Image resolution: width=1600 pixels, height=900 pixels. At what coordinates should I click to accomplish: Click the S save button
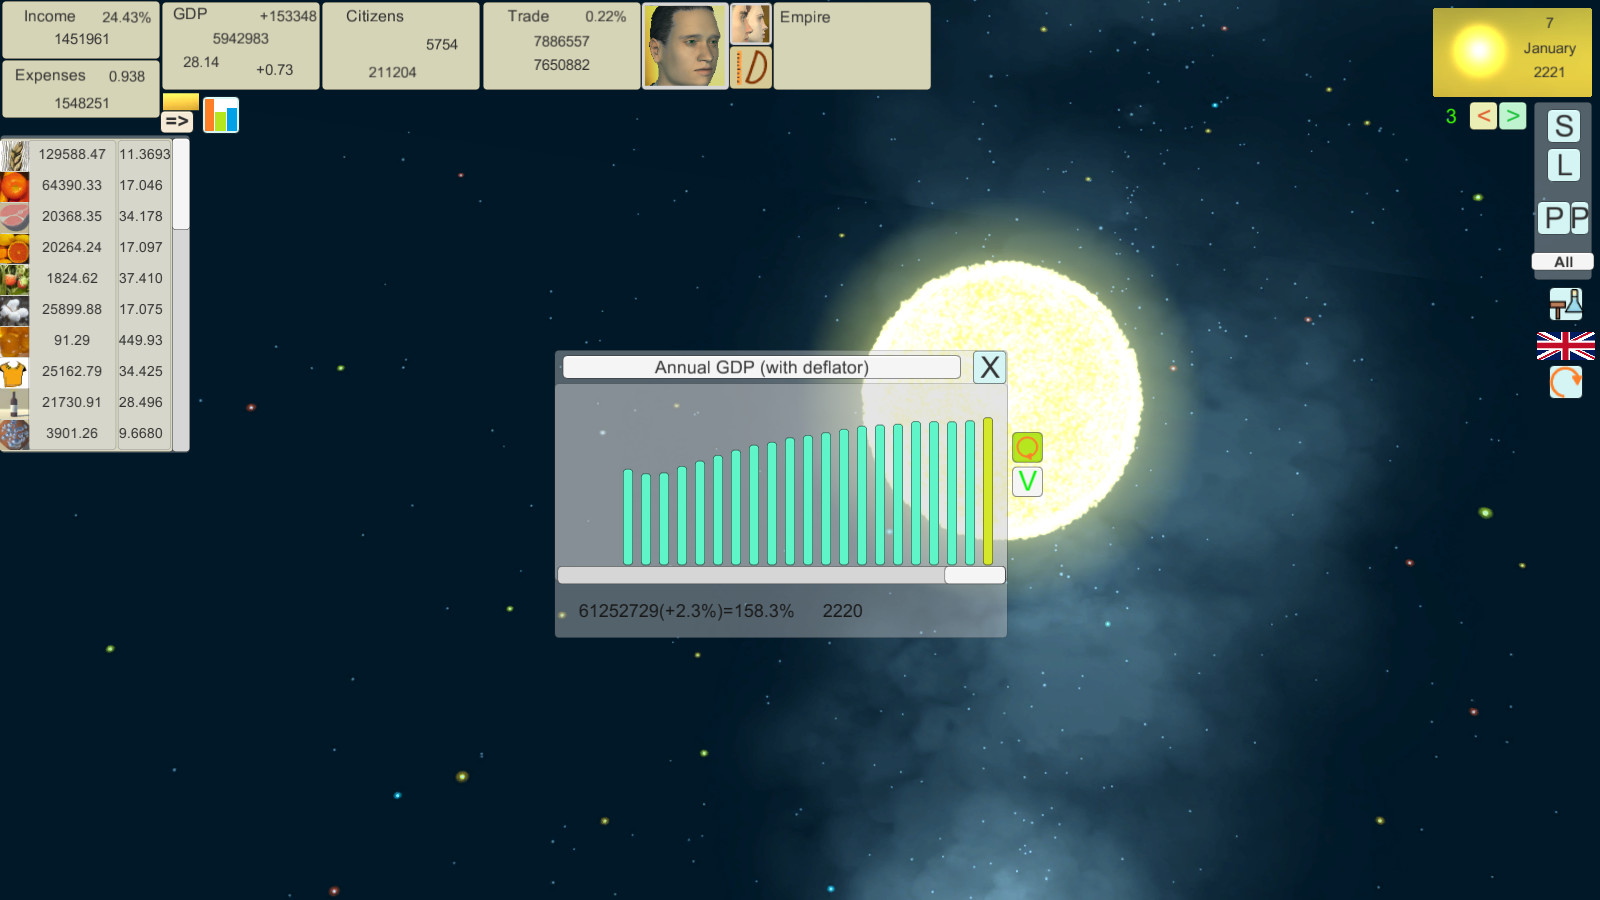1564,127
